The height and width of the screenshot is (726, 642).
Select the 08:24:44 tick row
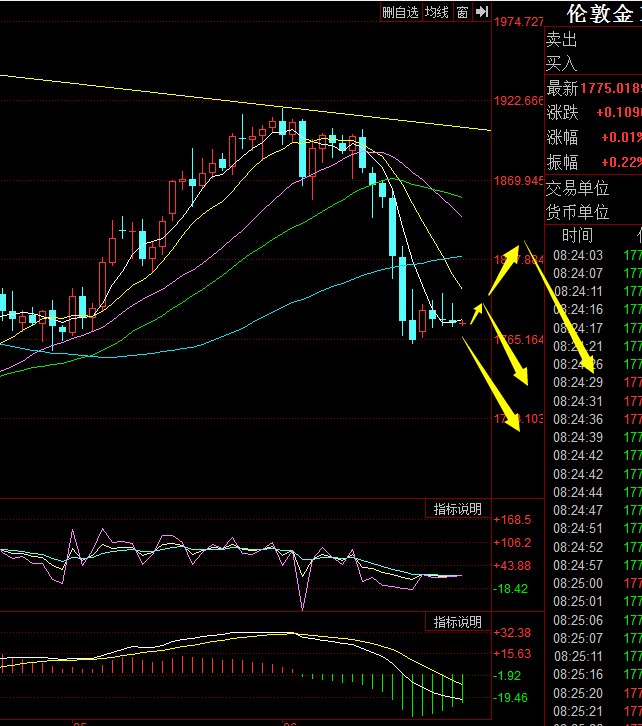coord(594,492)
